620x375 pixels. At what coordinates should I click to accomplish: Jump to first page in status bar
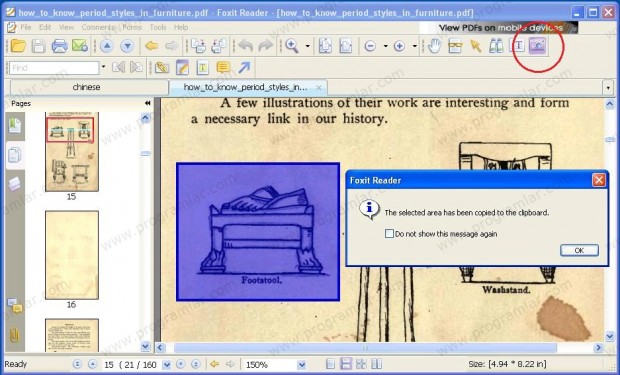pos(78,364)
